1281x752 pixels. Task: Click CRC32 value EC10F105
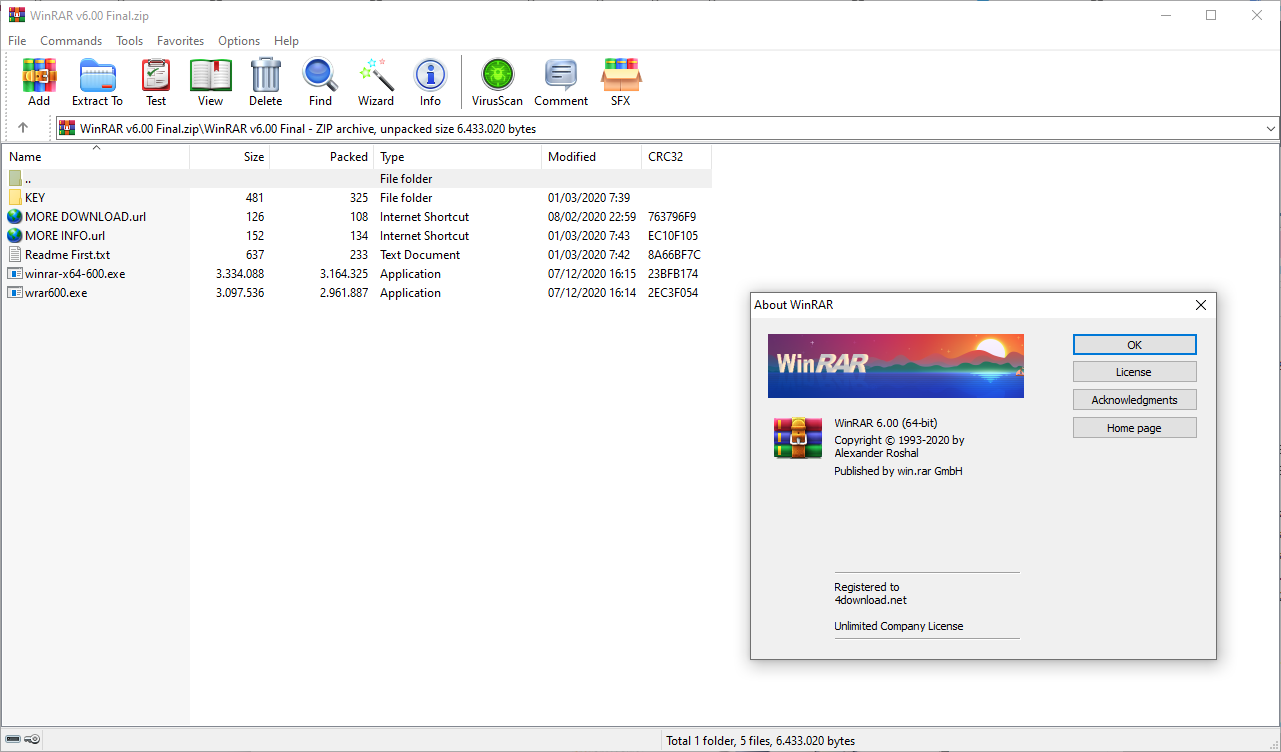click(673, 236)
